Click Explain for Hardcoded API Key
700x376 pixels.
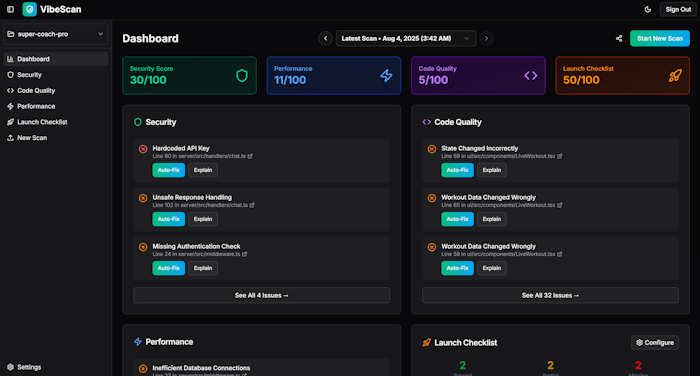[203, 170]
